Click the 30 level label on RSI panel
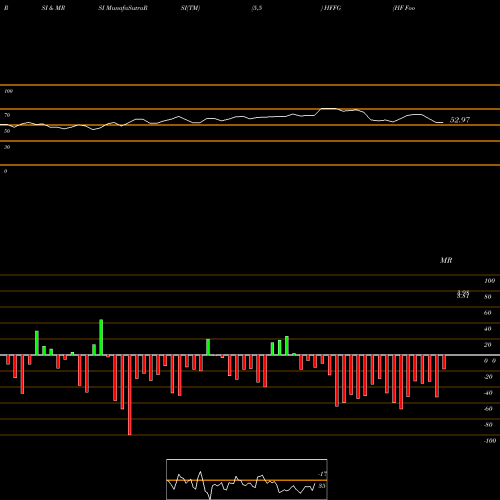This screenshot has width=500, height=500. pyautogui.click(x=7, y=147)
